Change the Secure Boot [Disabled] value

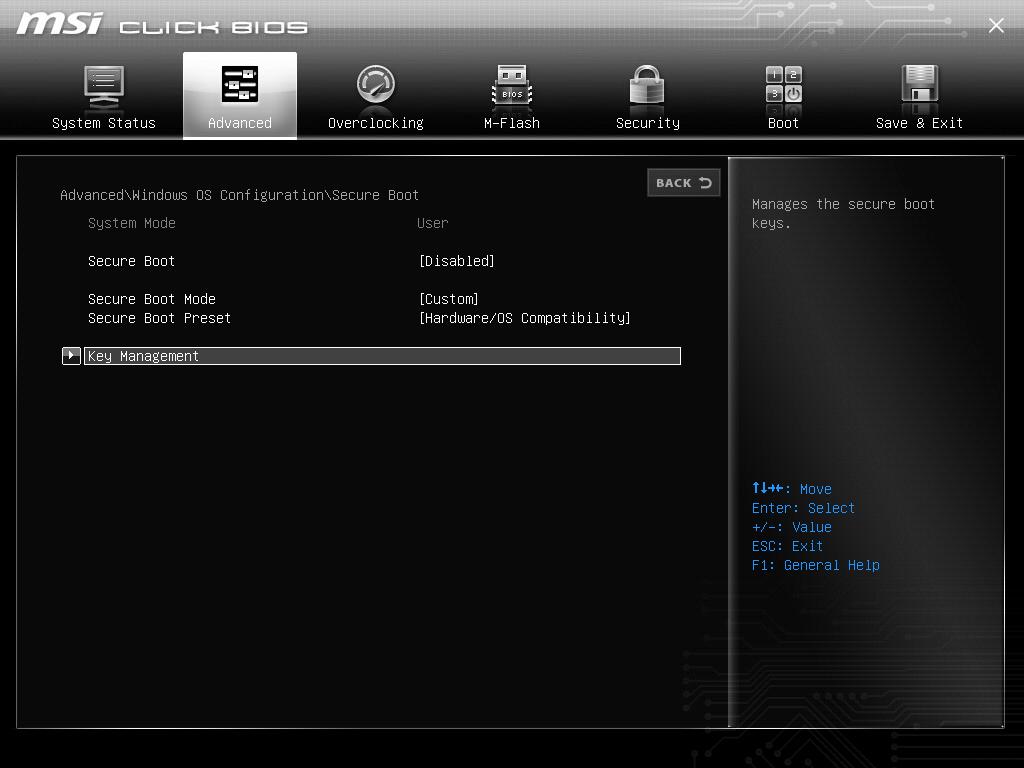pos(456,261)
